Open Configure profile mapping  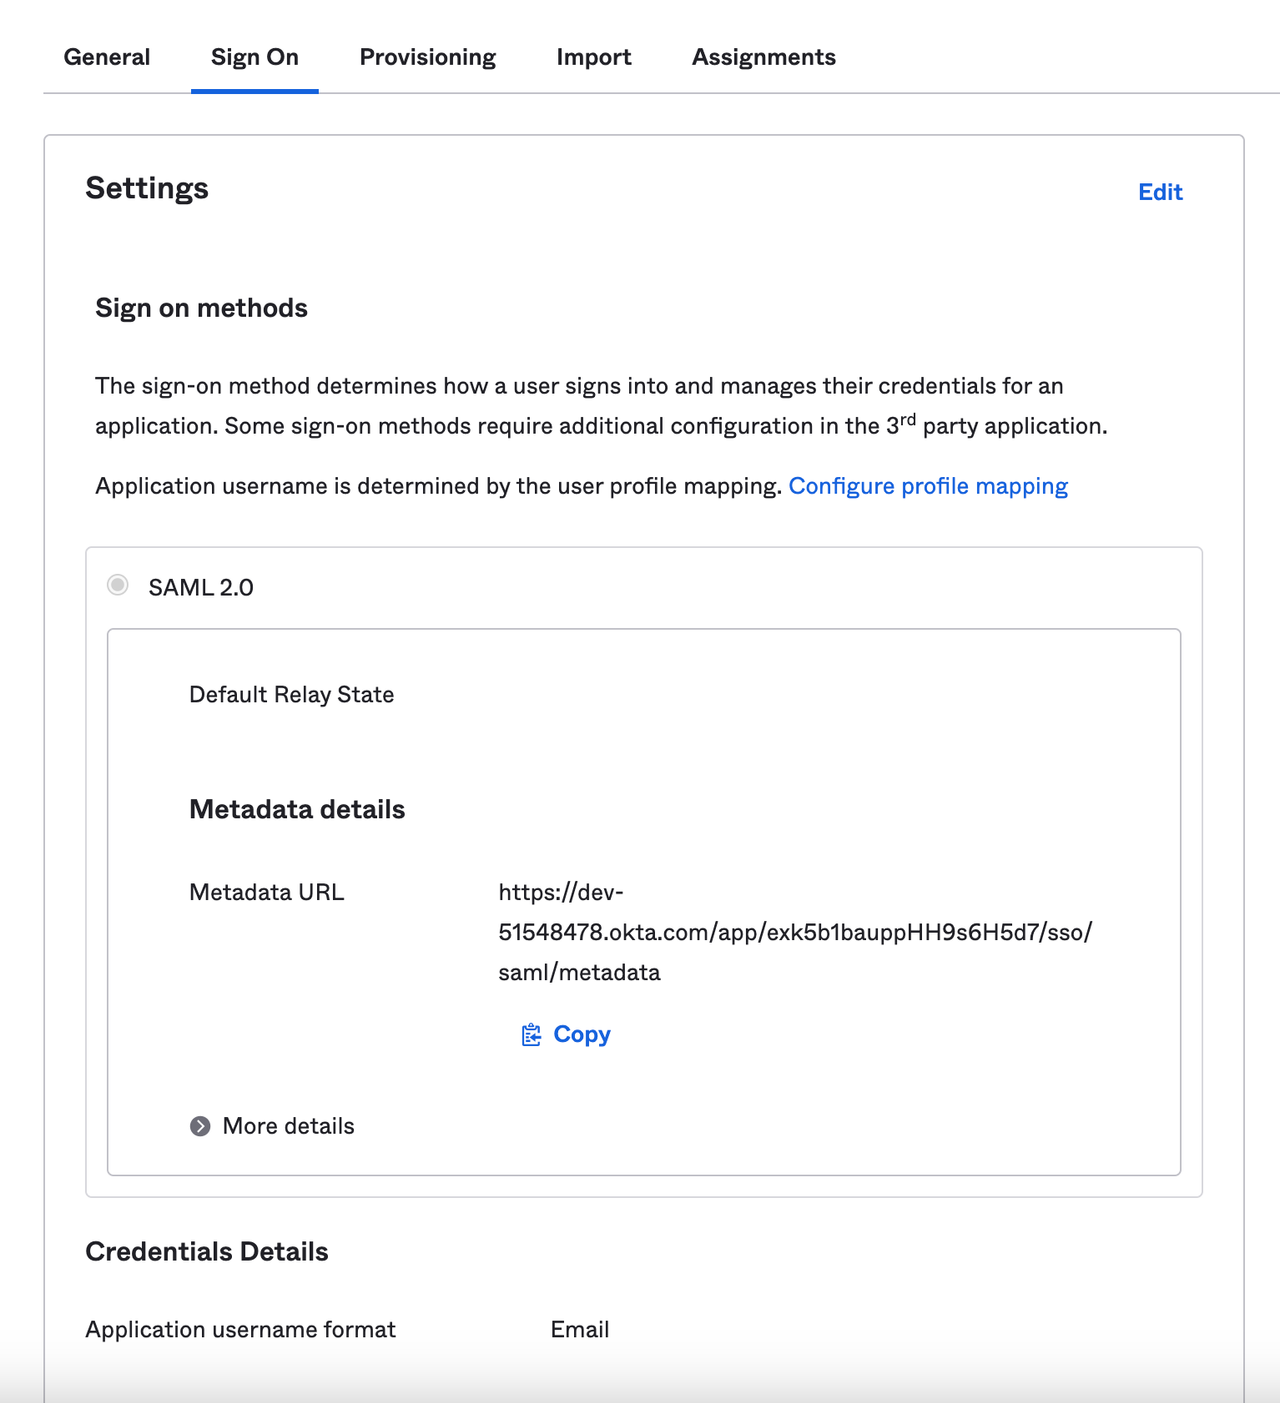[929, 486]
